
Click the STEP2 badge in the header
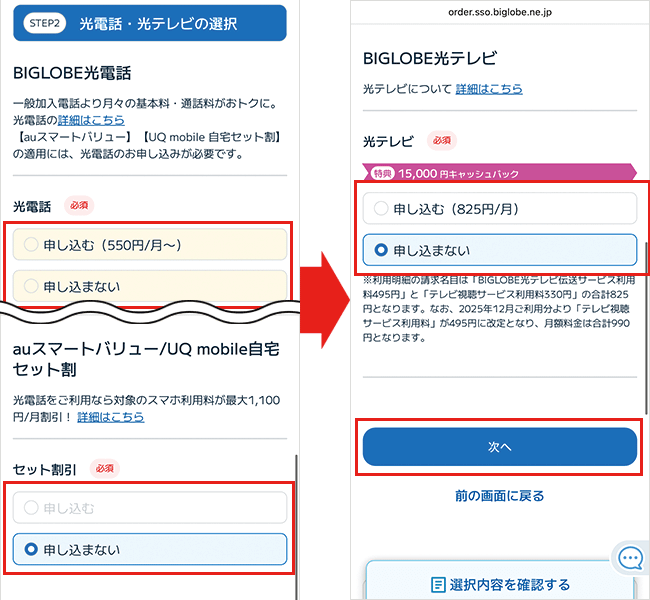[45, 23]
